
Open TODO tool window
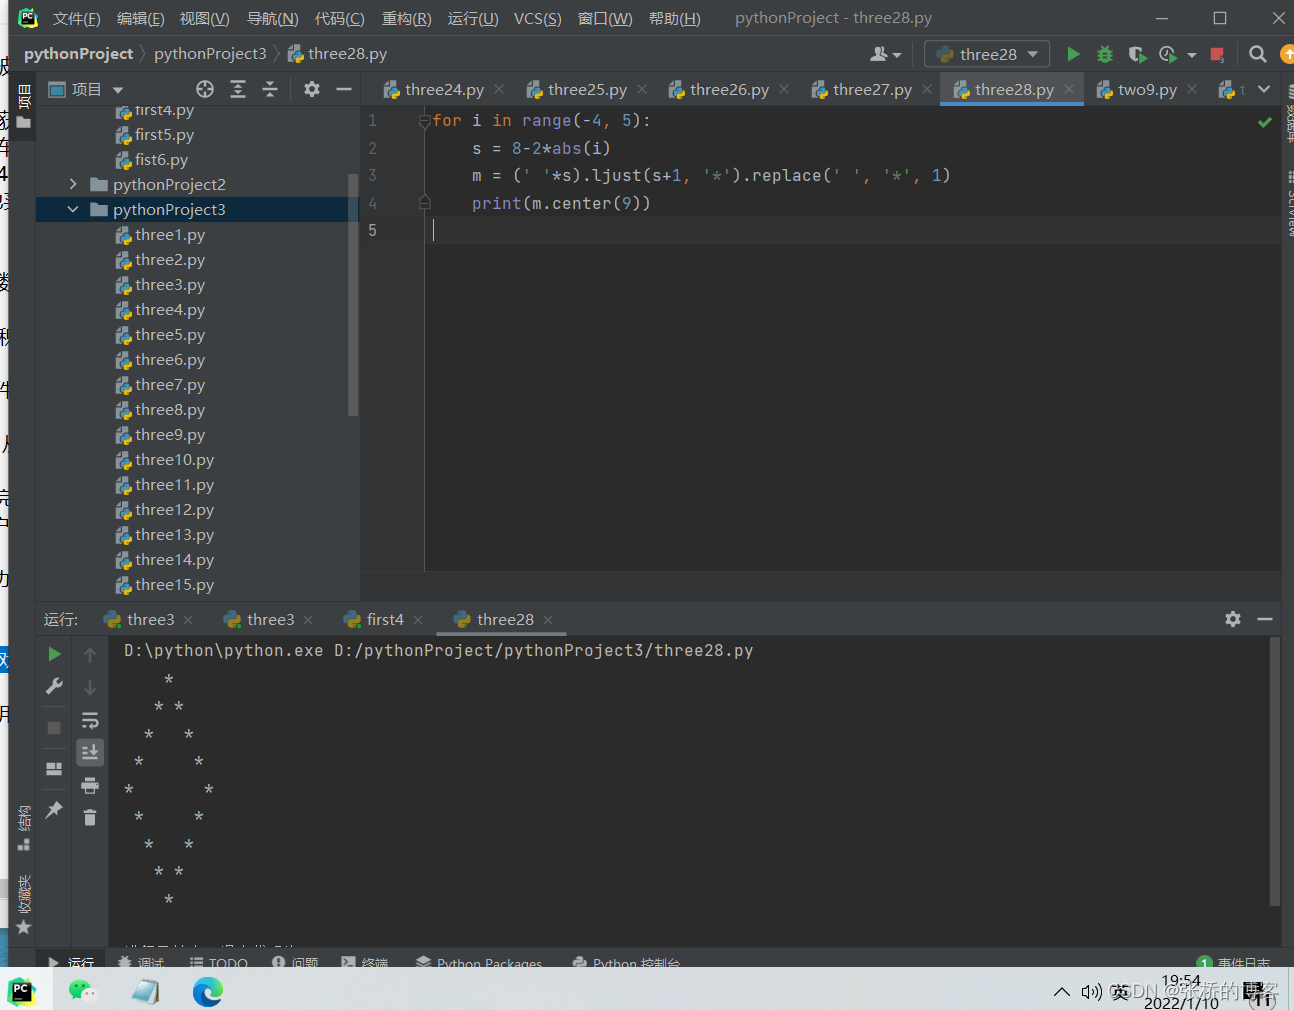pyautogui.click(x=219, y=963)
